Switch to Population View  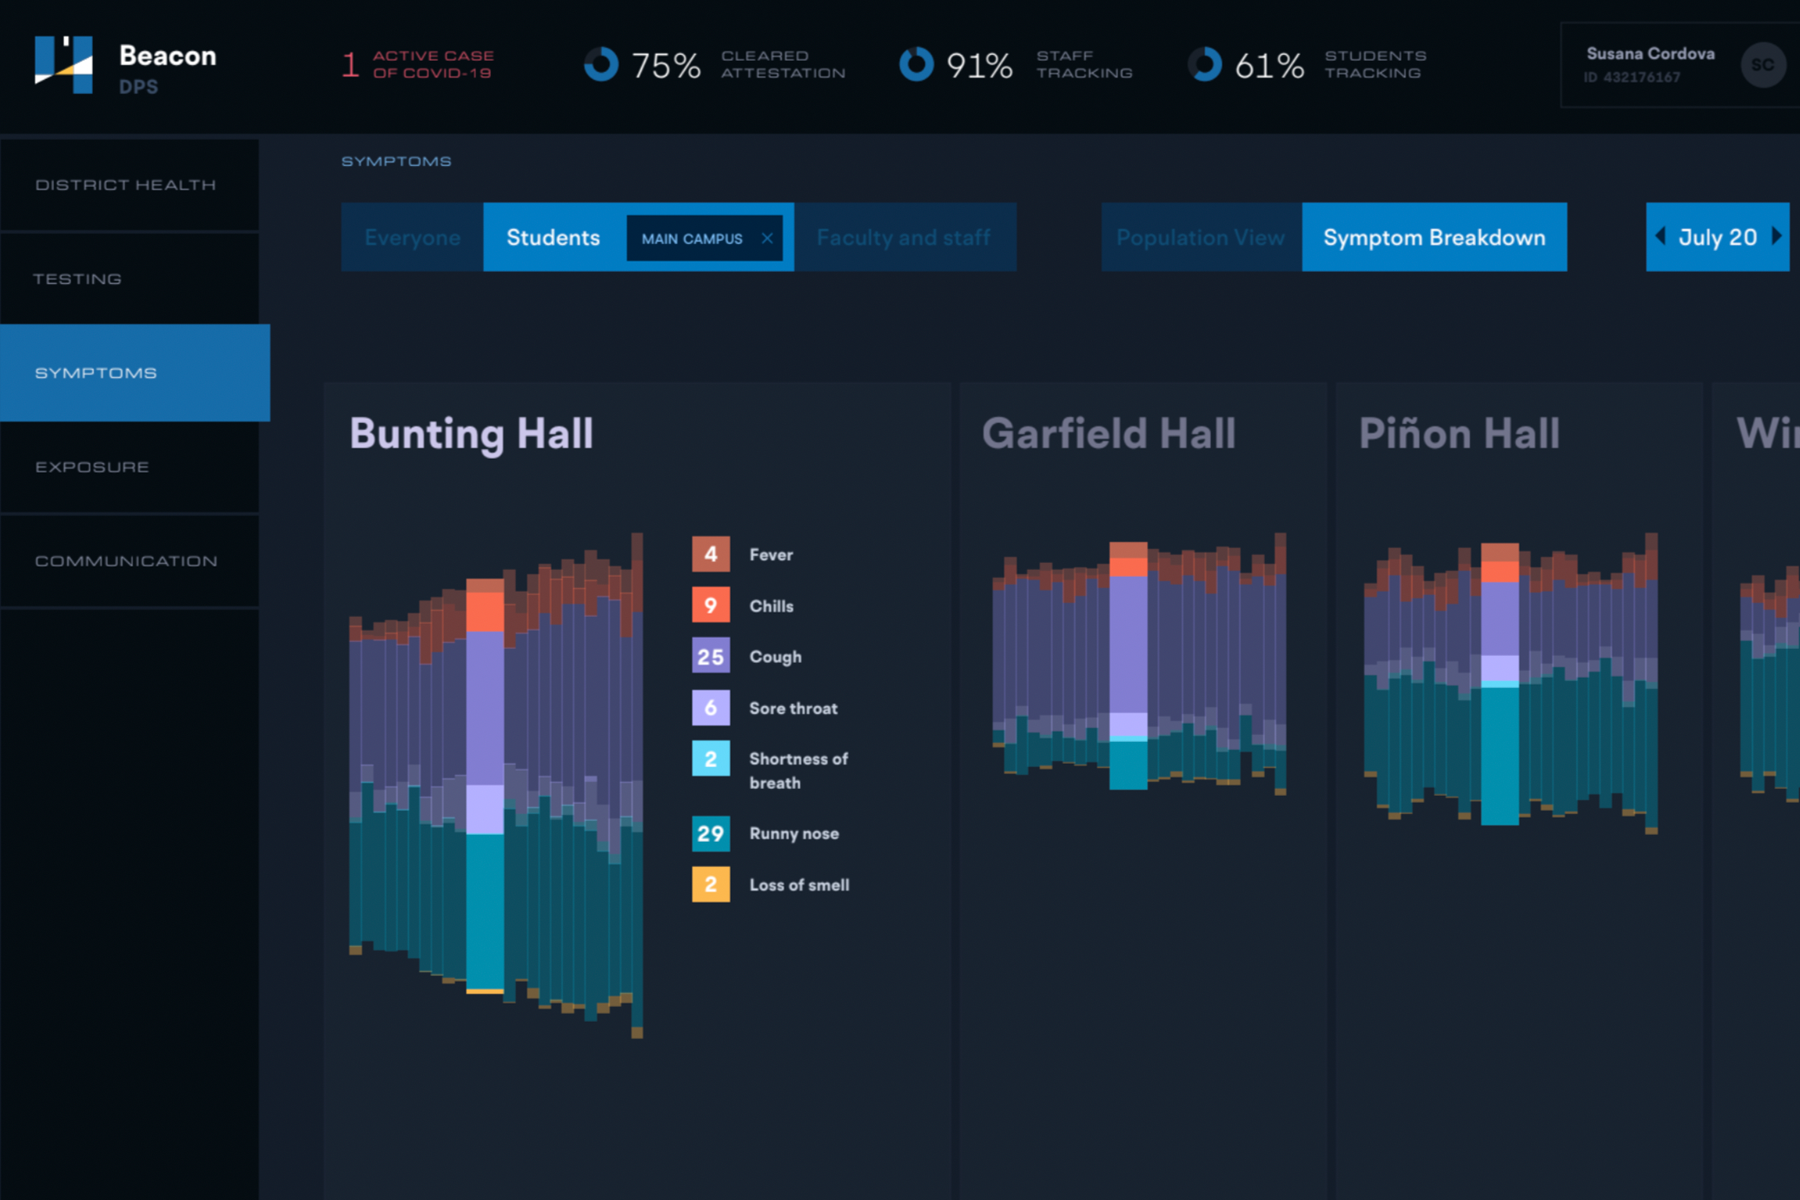[x=1201, y=237]
